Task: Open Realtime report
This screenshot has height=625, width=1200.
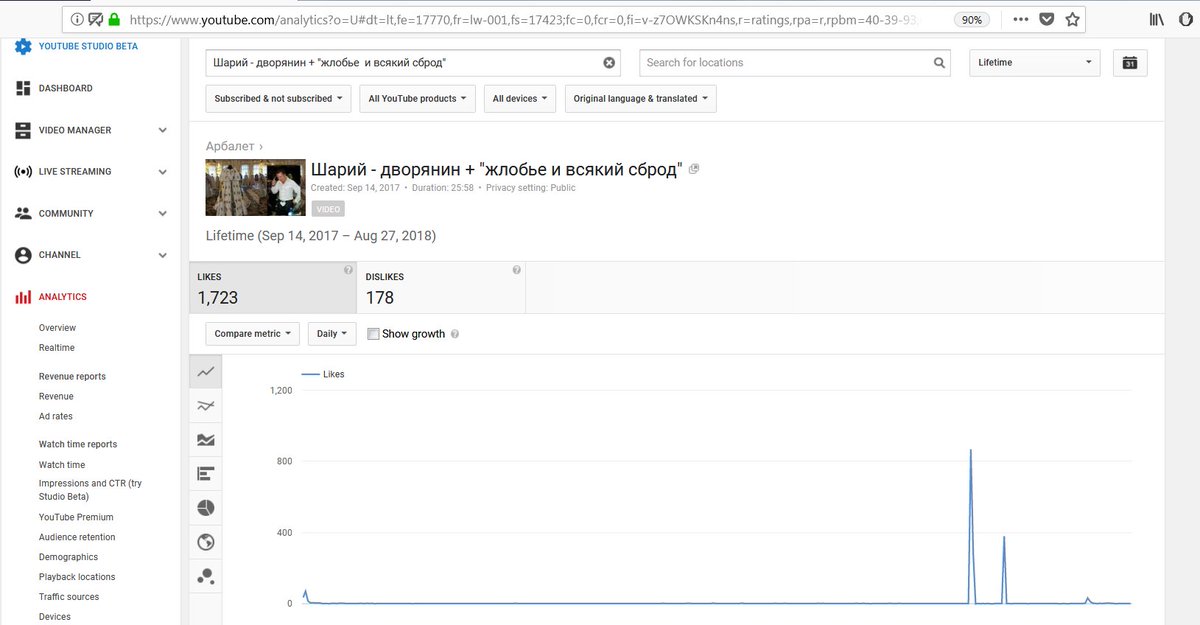Action: (56, 348)
